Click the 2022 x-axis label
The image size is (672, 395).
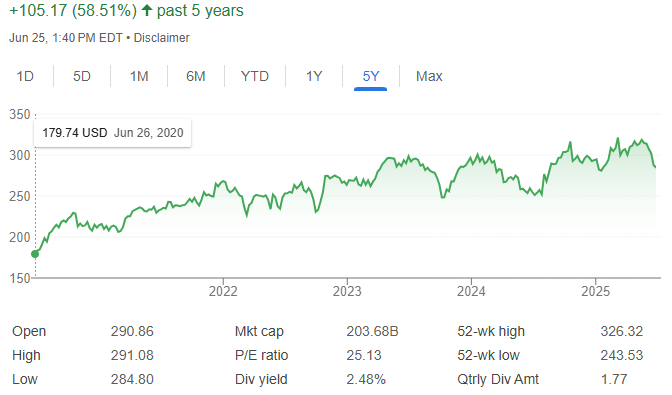223,291
